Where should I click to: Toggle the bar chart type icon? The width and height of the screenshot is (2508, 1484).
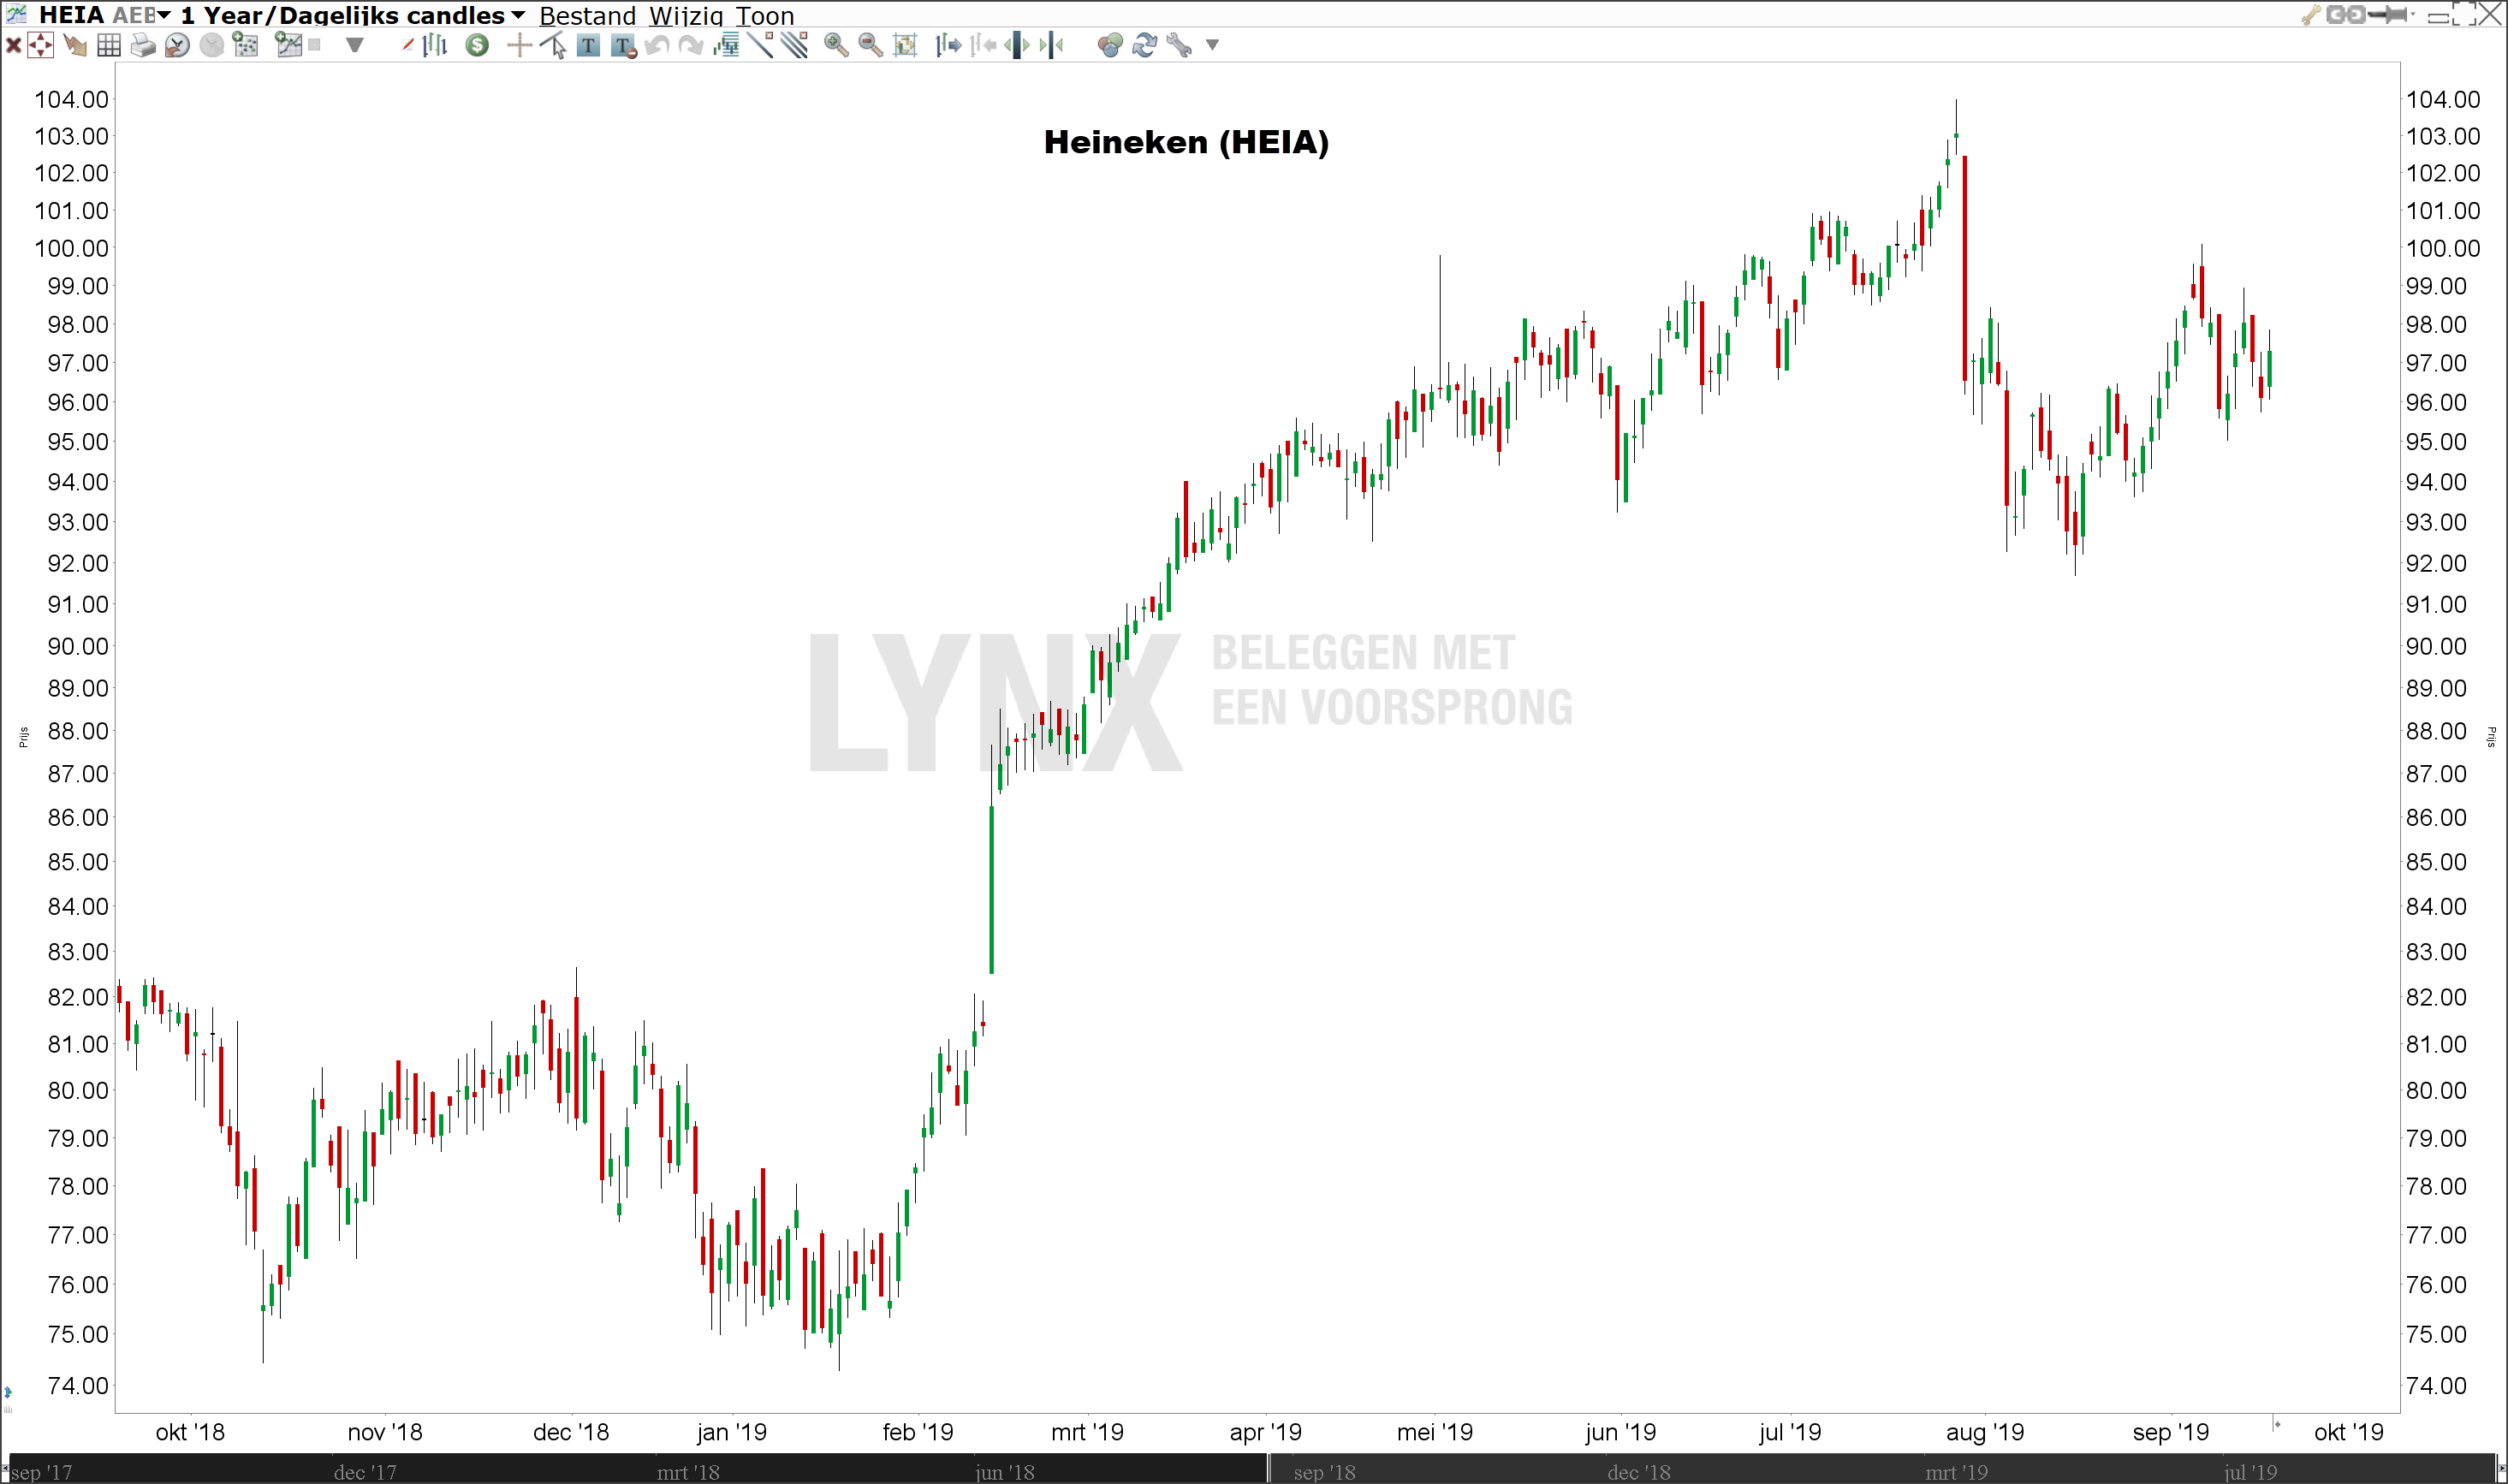coord(435,45)
